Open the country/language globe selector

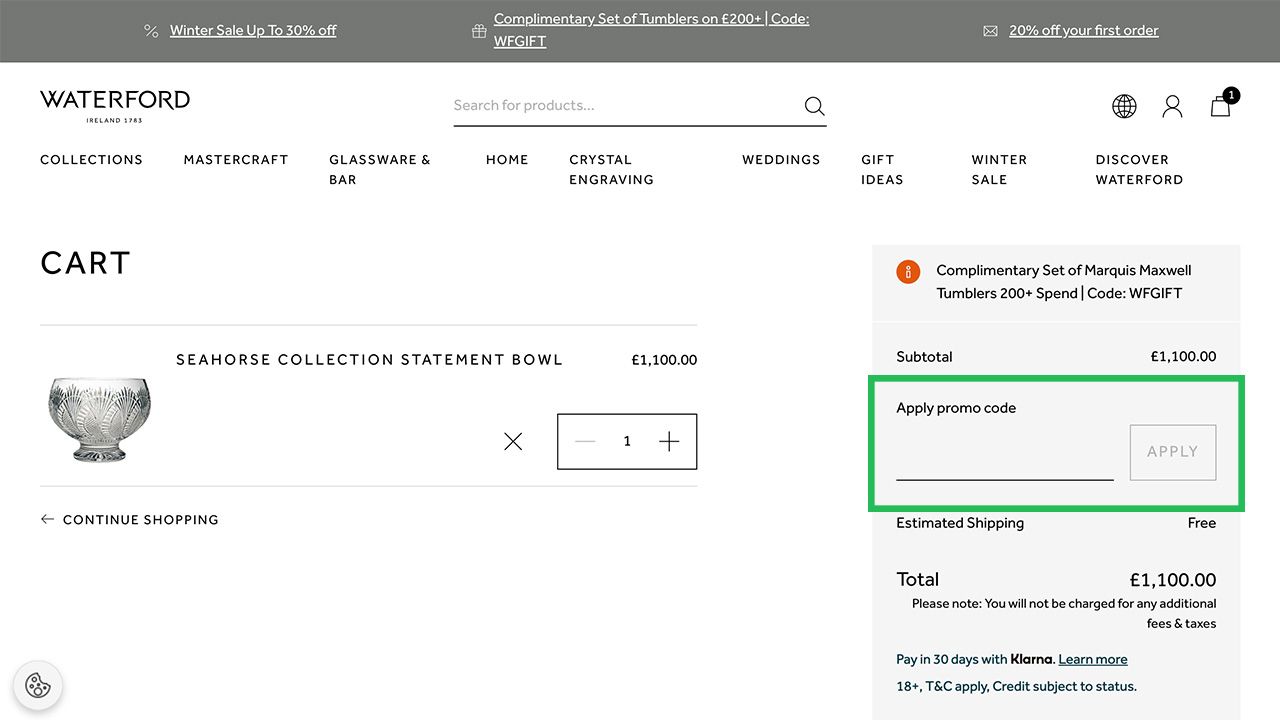click(1124, 106)
